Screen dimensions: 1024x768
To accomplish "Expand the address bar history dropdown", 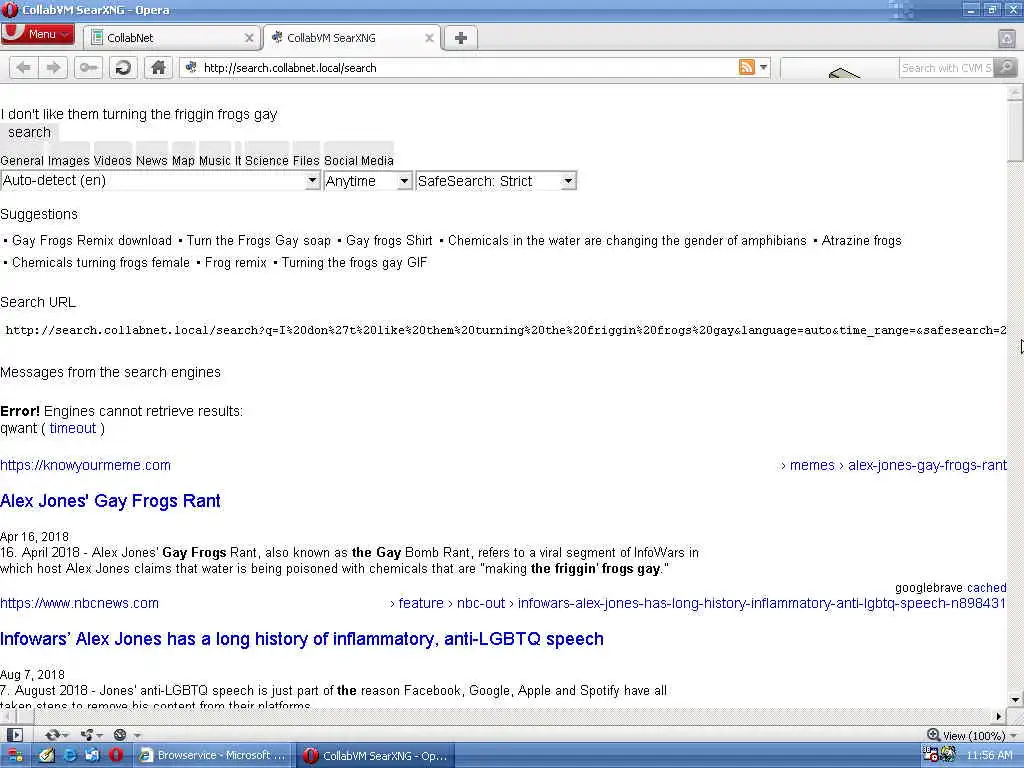I will 763,67.
